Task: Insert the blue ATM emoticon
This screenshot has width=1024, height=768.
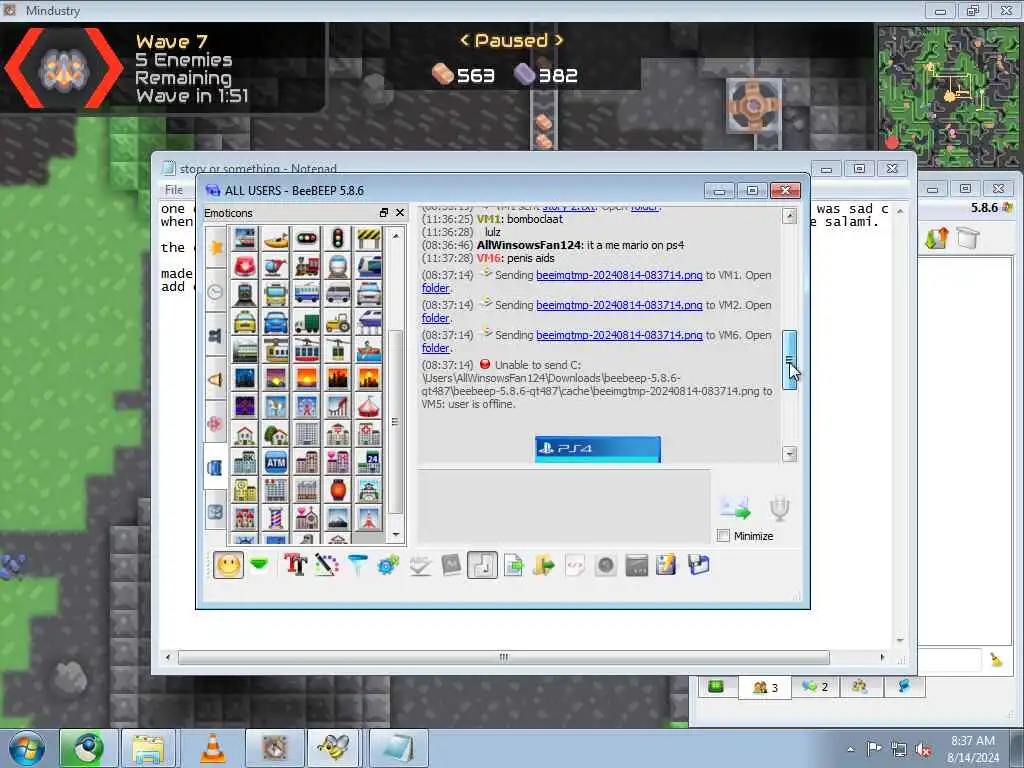Action: click(276, 462)
